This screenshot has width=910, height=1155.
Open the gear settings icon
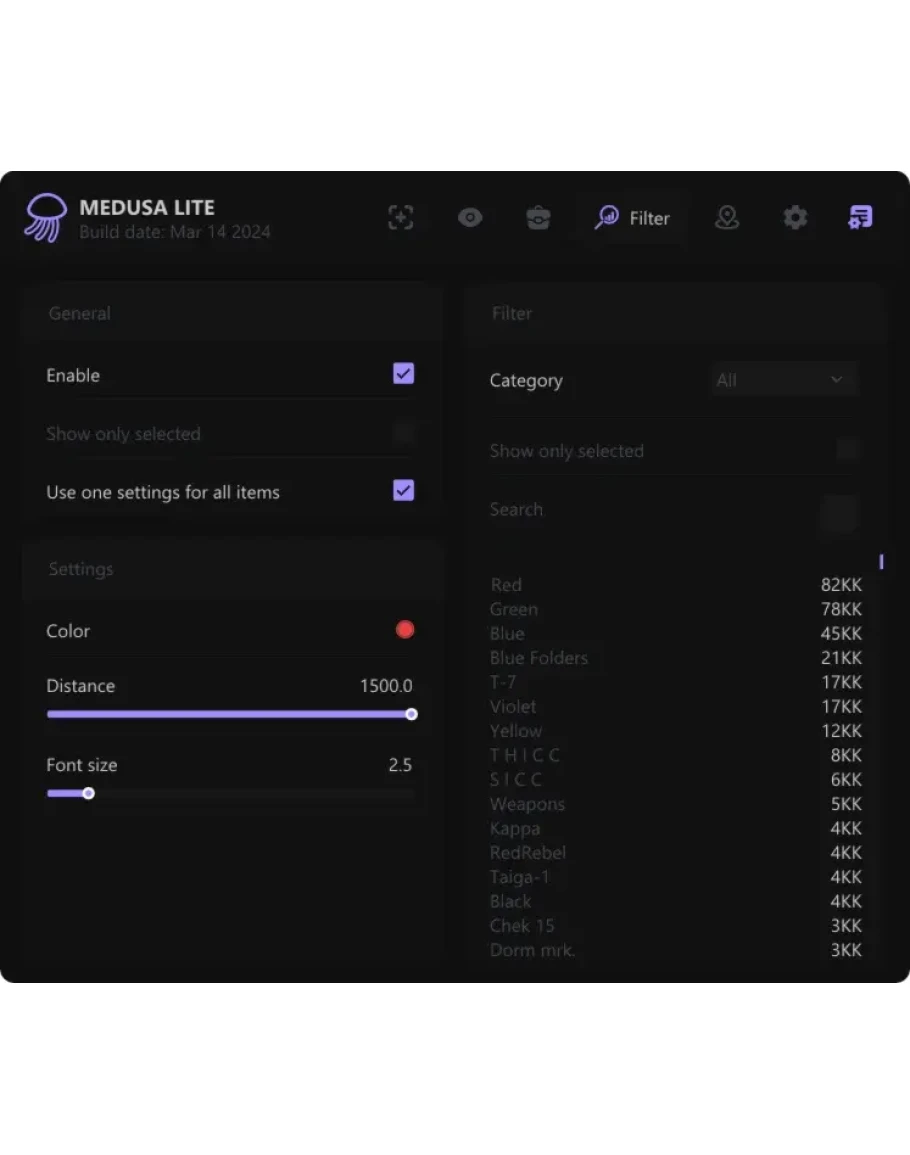pyautogui.click(x=795, y=218)
